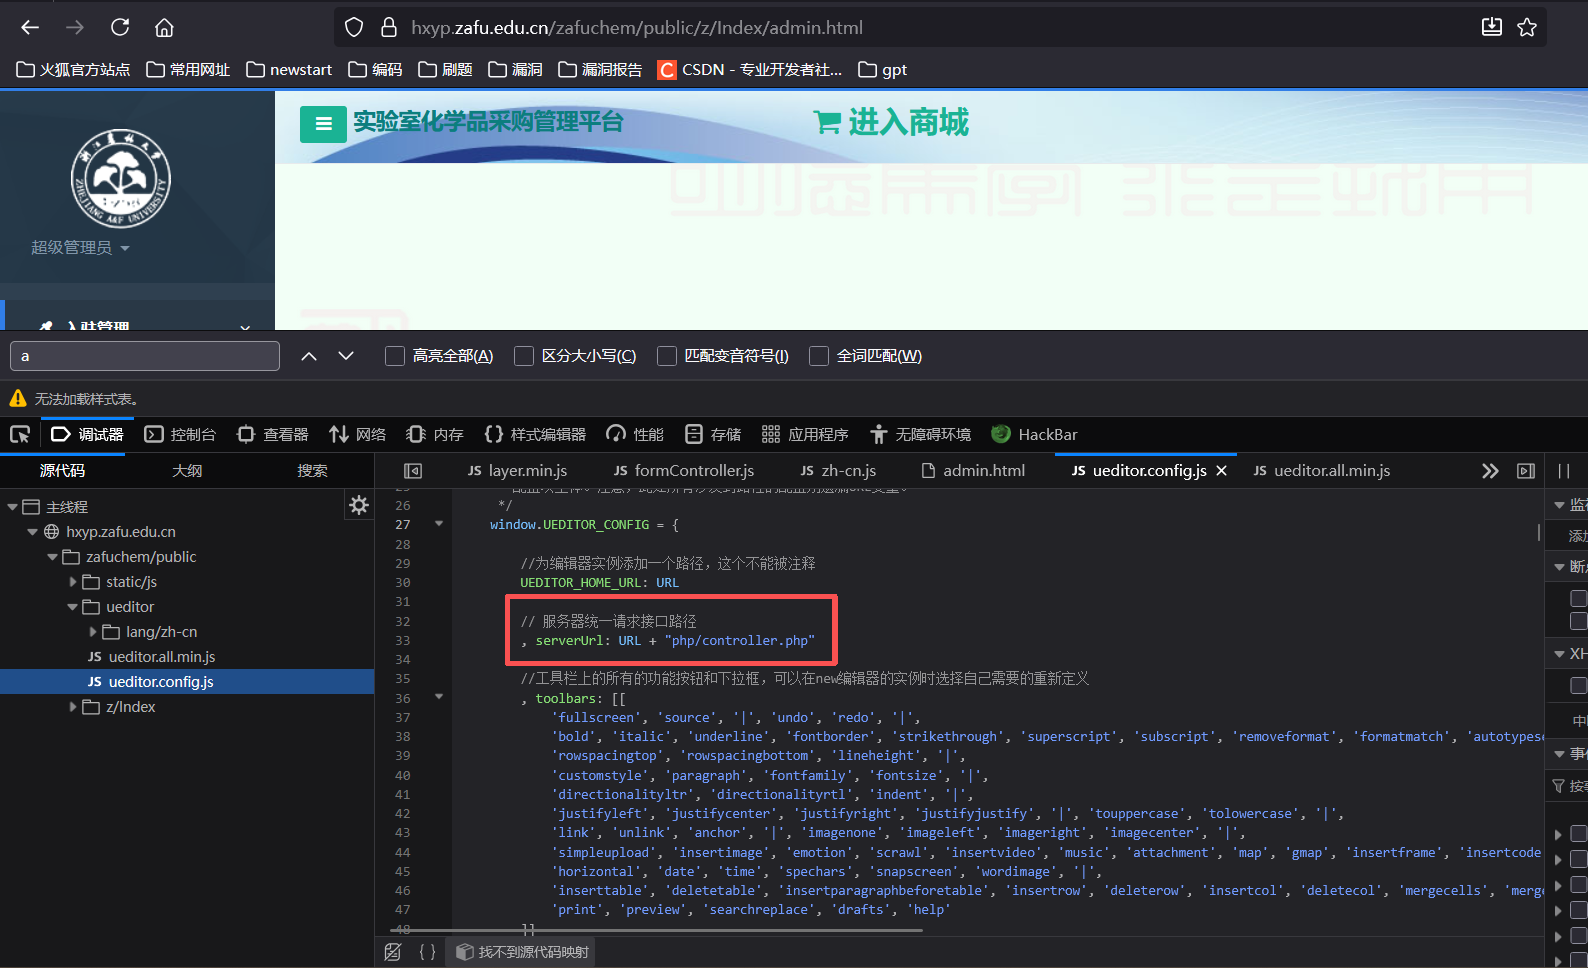Click the element picker icon in devtools
1588x968 pixels.
point(20,434)
